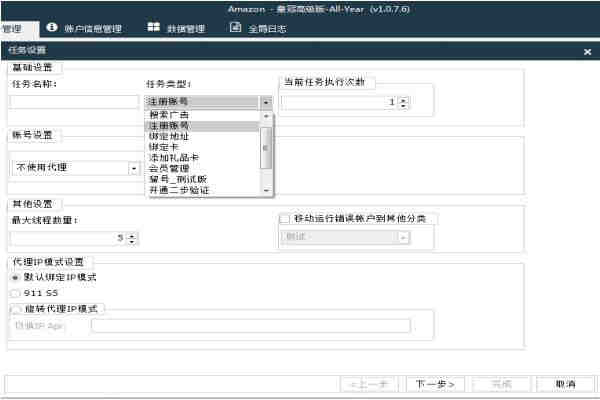Select 开通二步验证 in the task type list
The image size is (600, 400).
tap(202, 190)
